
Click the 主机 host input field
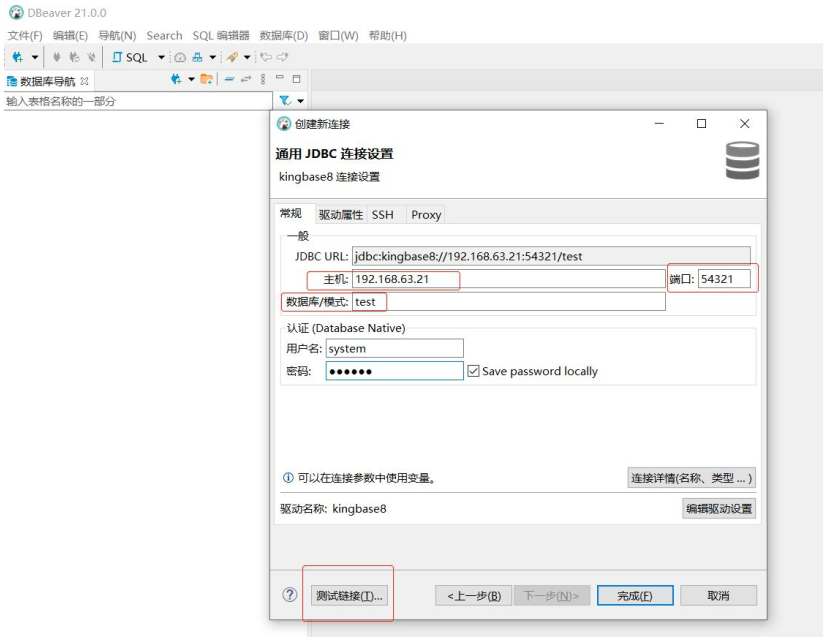[x=509, y=279]
